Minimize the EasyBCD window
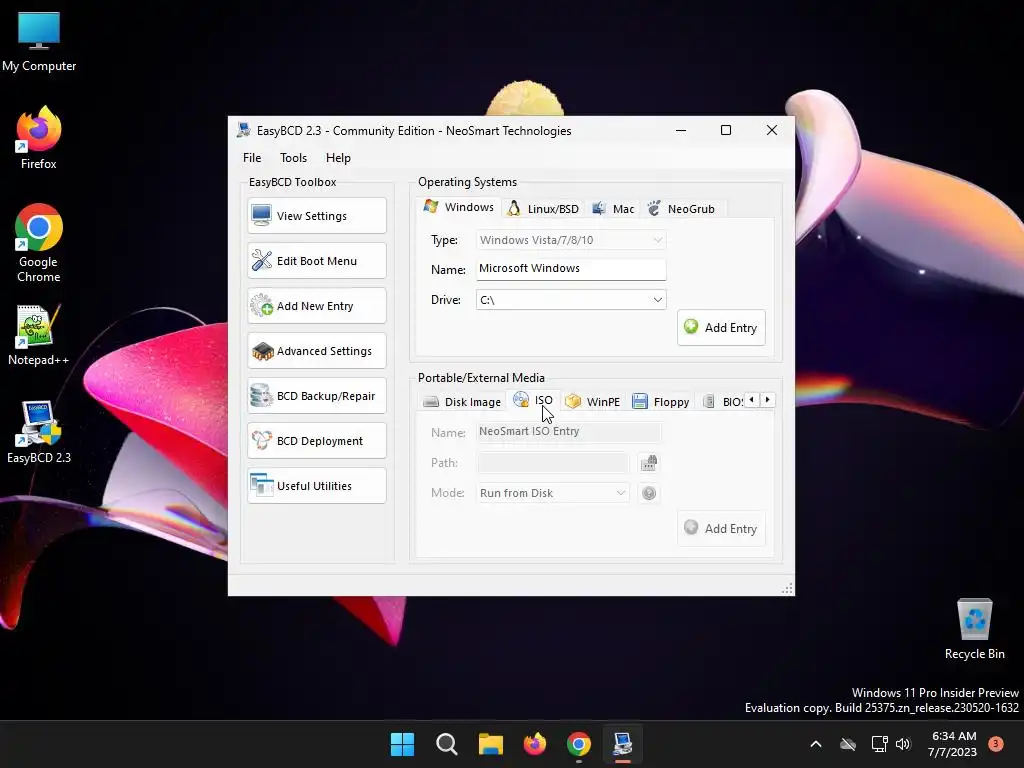This screenshot has height=768, width=1024. [x=680, y=130]
